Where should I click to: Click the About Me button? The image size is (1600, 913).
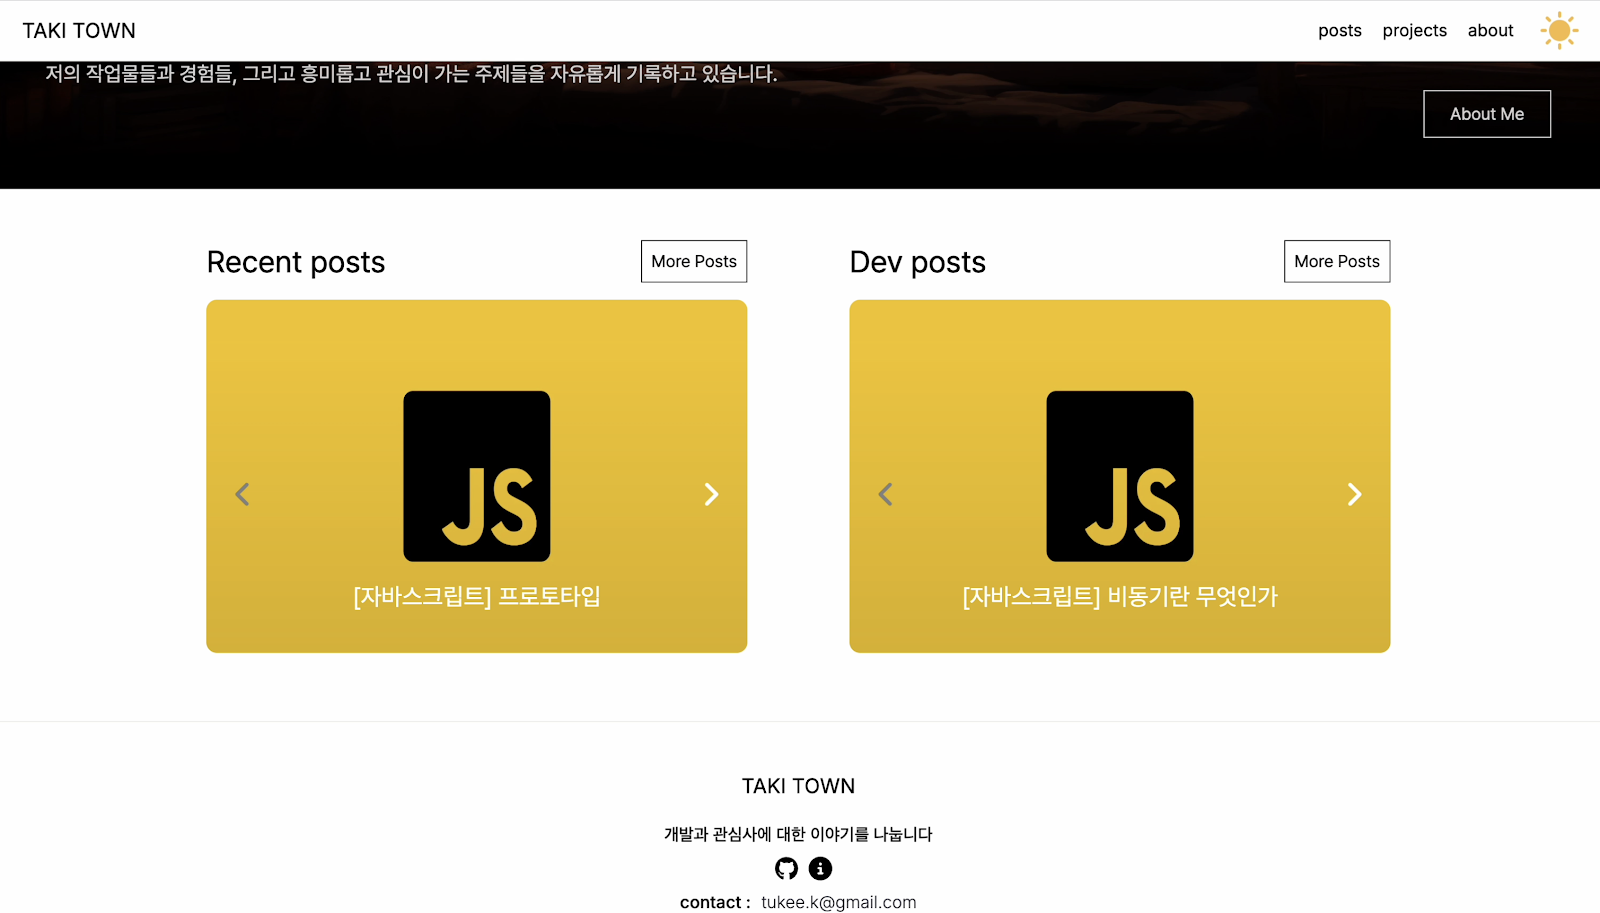[x=1487, y=114]
